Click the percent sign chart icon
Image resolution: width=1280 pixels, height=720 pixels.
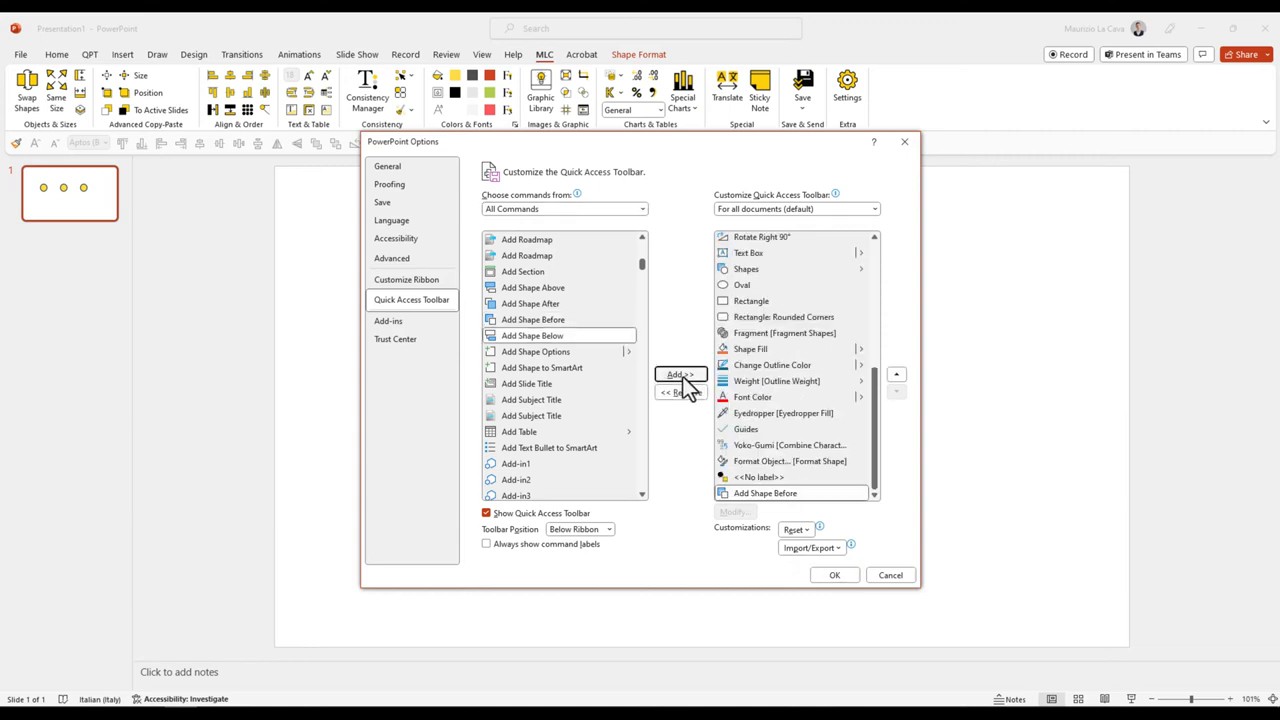click(636, 92)
